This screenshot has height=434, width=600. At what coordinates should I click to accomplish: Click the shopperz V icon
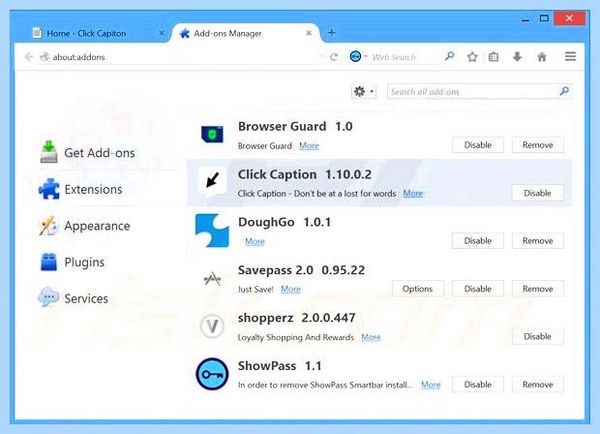(x=212, y=326)
